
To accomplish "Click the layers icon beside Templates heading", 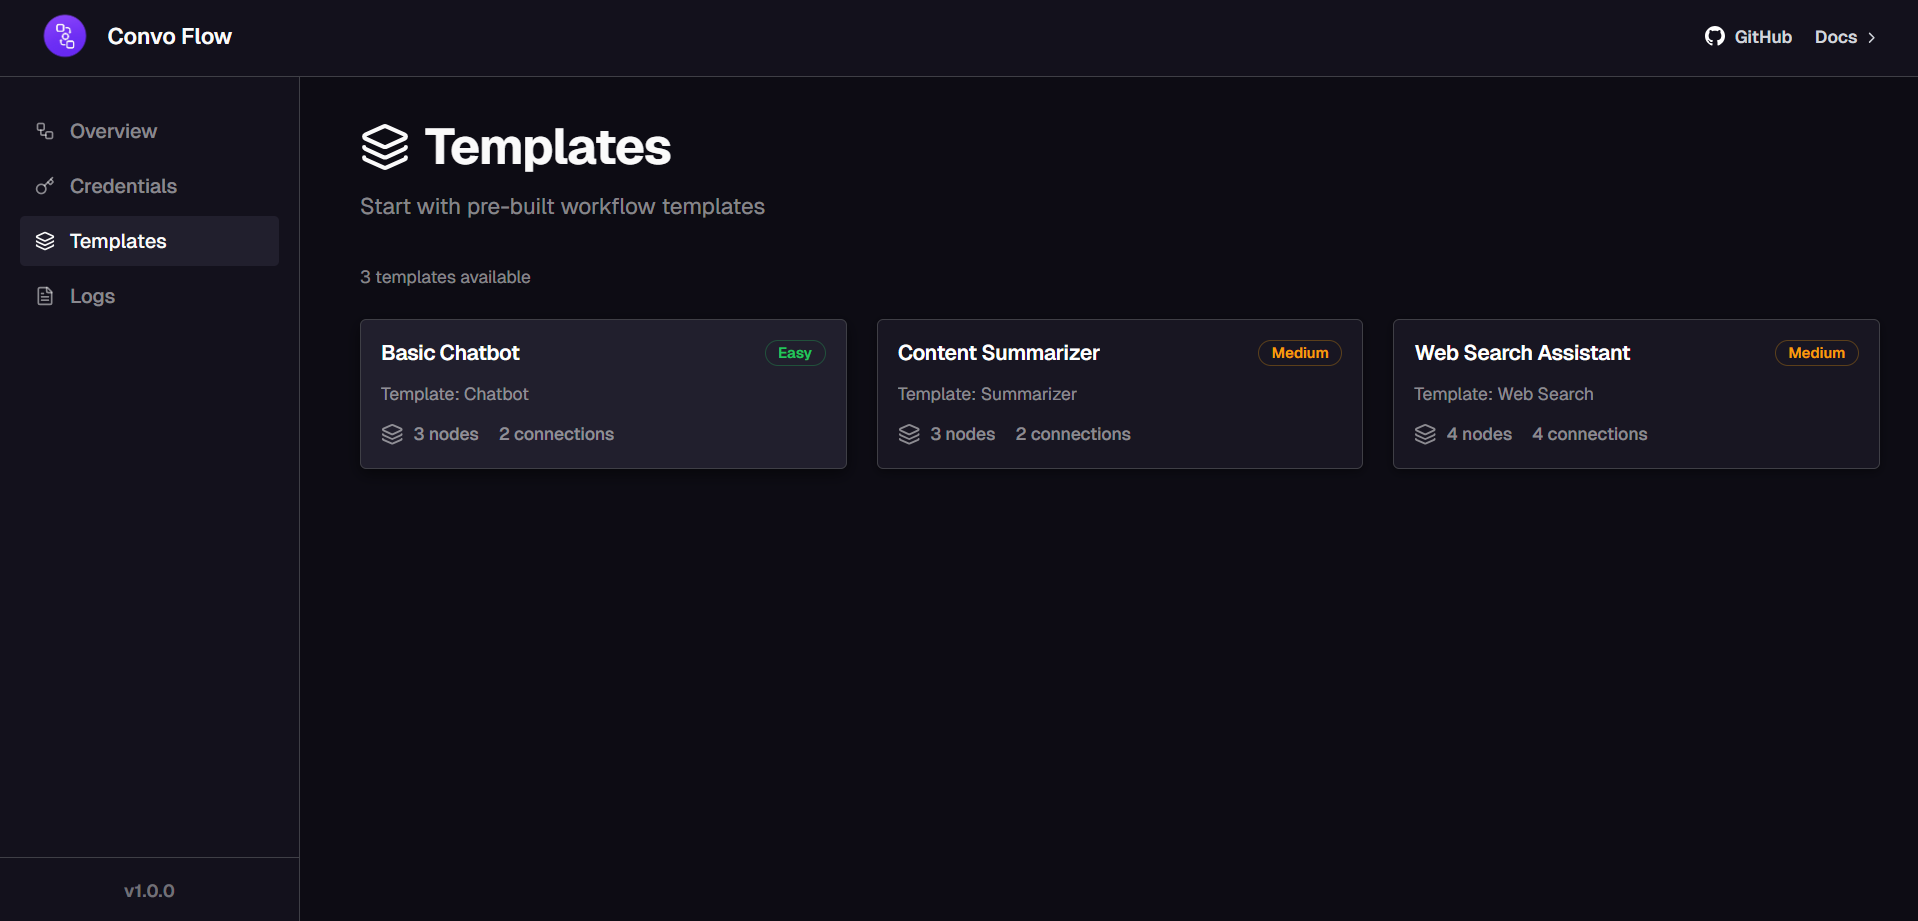I will (x=385, y=147).
